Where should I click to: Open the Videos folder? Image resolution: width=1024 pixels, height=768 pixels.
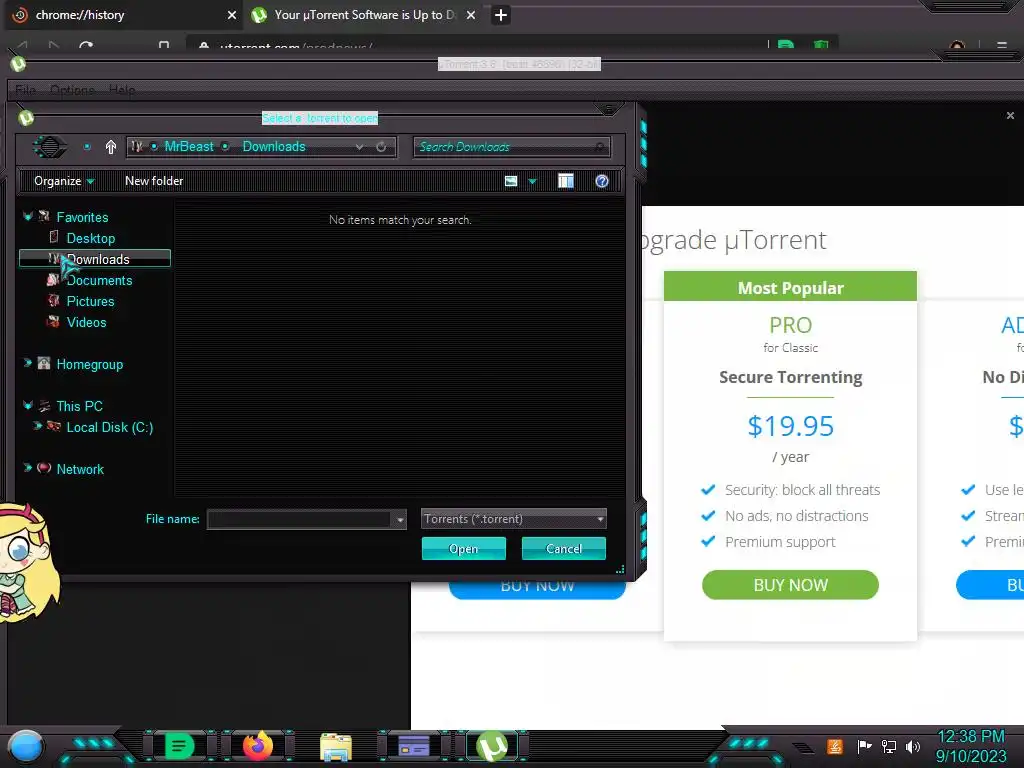(x=86, y=322)
